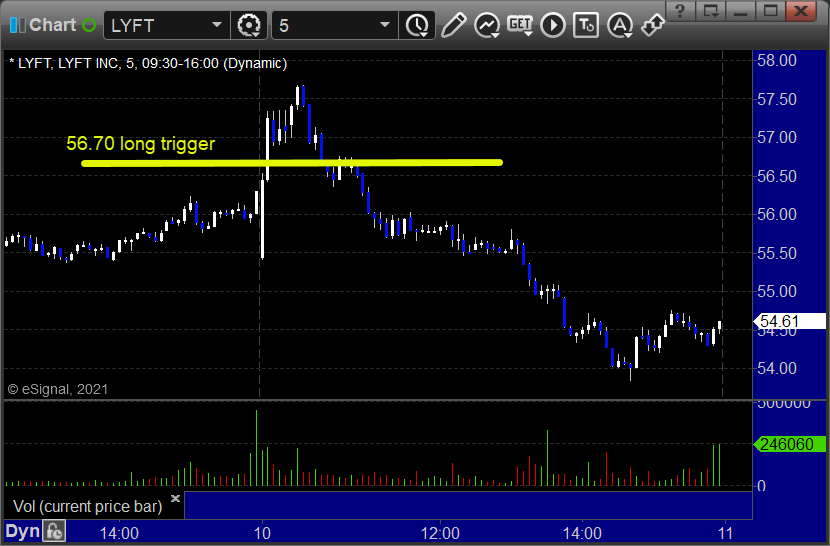Click the 58.00 price axis label
Viewport: 830px width, 546px height.
(777, 60)
